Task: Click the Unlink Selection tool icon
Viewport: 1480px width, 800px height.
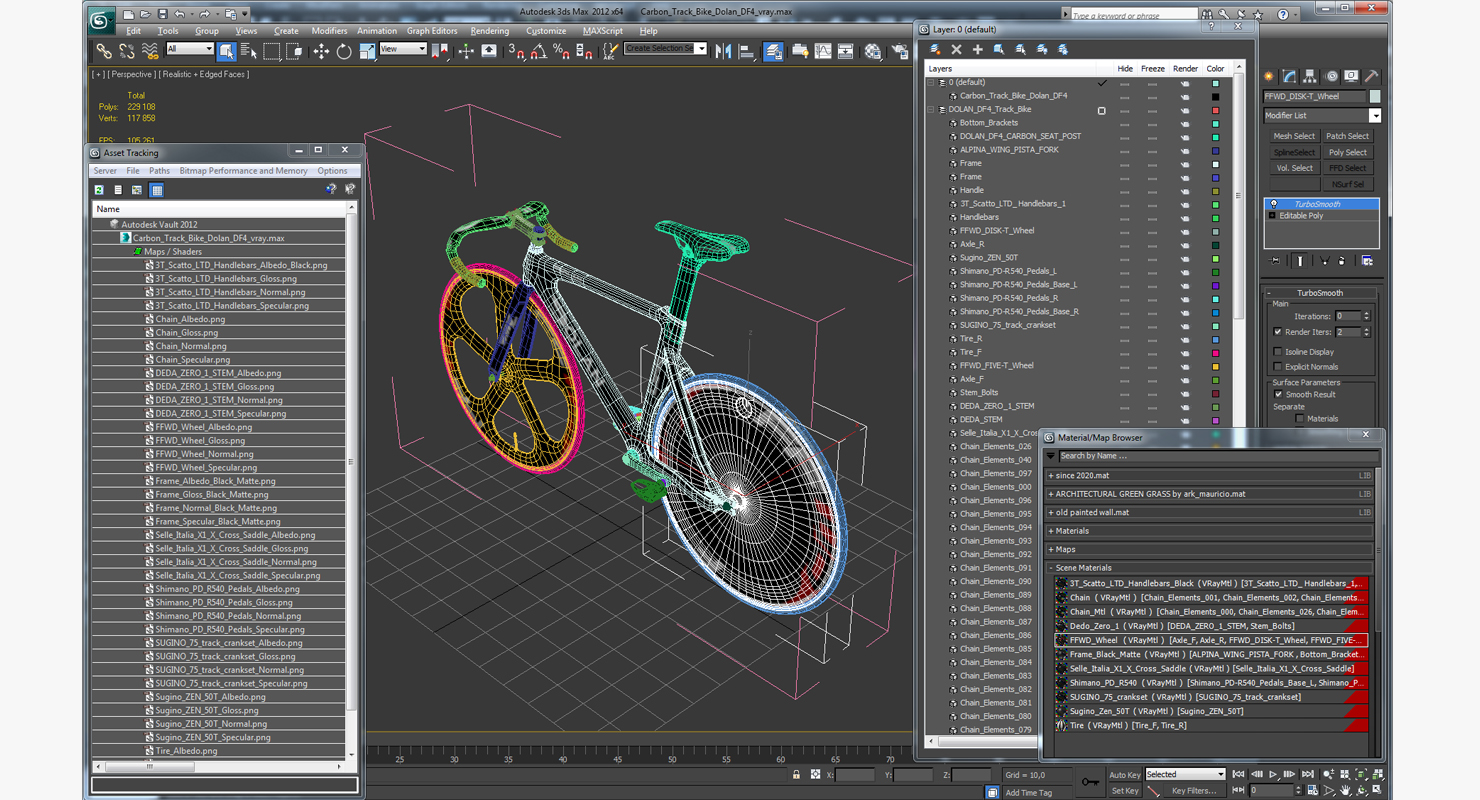Action: coord(126,51)
